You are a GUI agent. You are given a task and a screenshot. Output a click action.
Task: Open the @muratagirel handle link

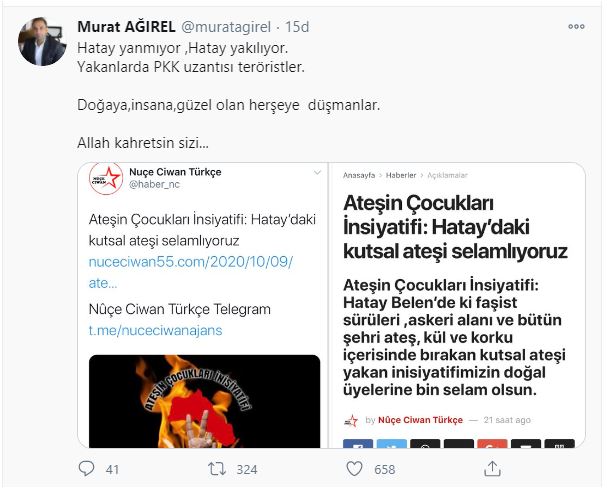226,27
